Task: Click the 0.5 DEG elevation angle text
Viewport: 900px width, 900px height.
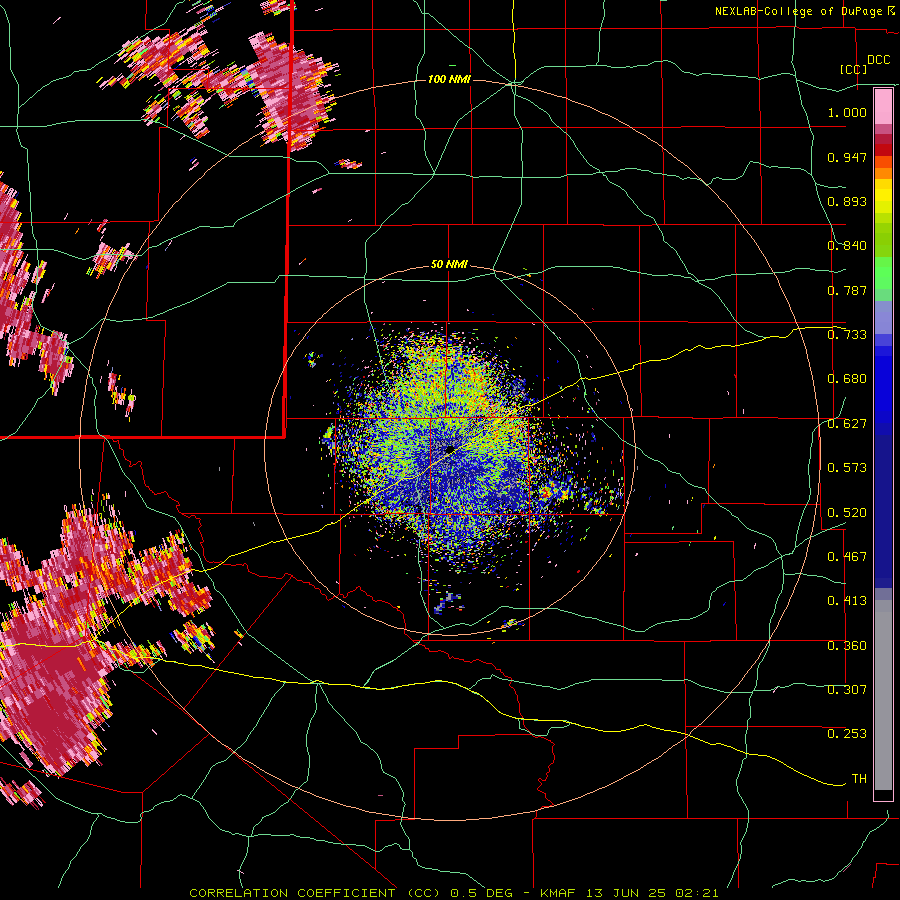Action: (483, 893)
